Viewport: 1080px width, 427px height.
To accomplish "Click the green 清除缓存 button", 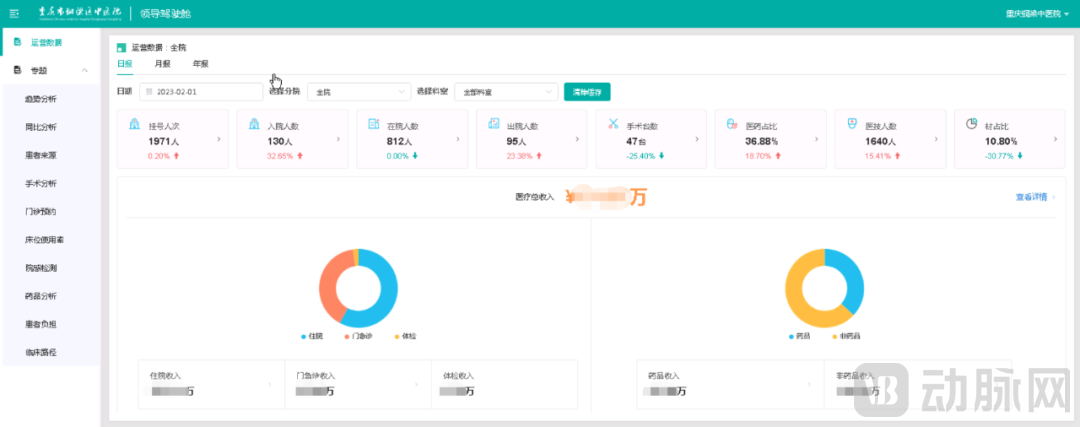I will point(587,92).
